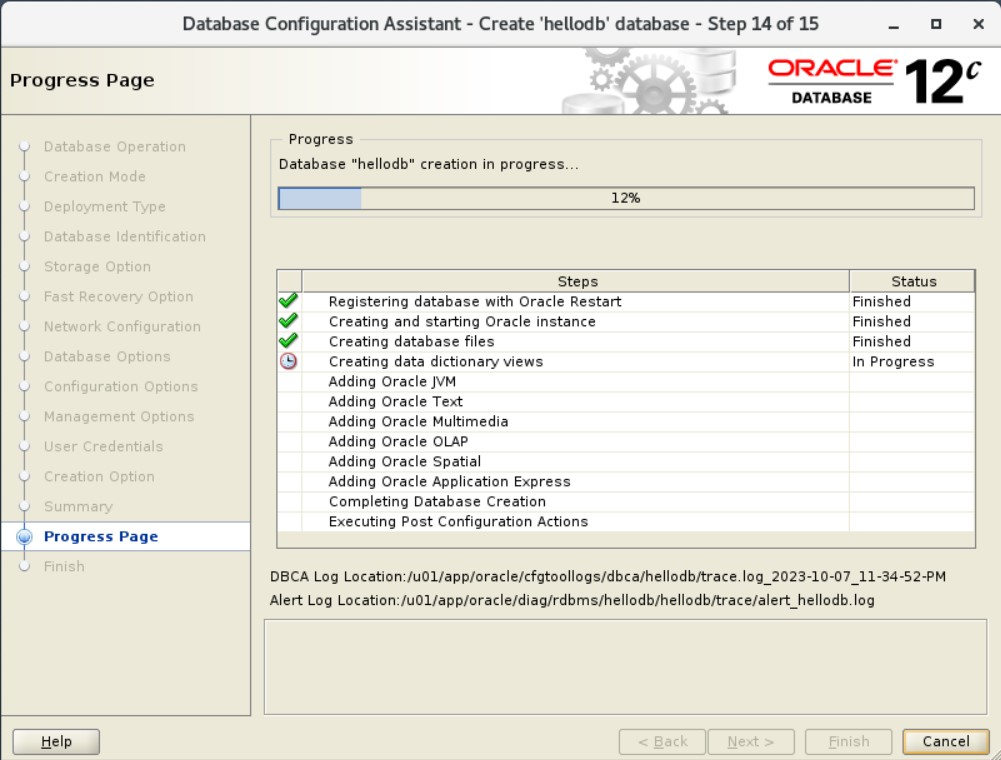Image resolution: width=1001 pixels, height=760 pixels.
Task: Select Finish step in sidebar
Action: (64, 566)
